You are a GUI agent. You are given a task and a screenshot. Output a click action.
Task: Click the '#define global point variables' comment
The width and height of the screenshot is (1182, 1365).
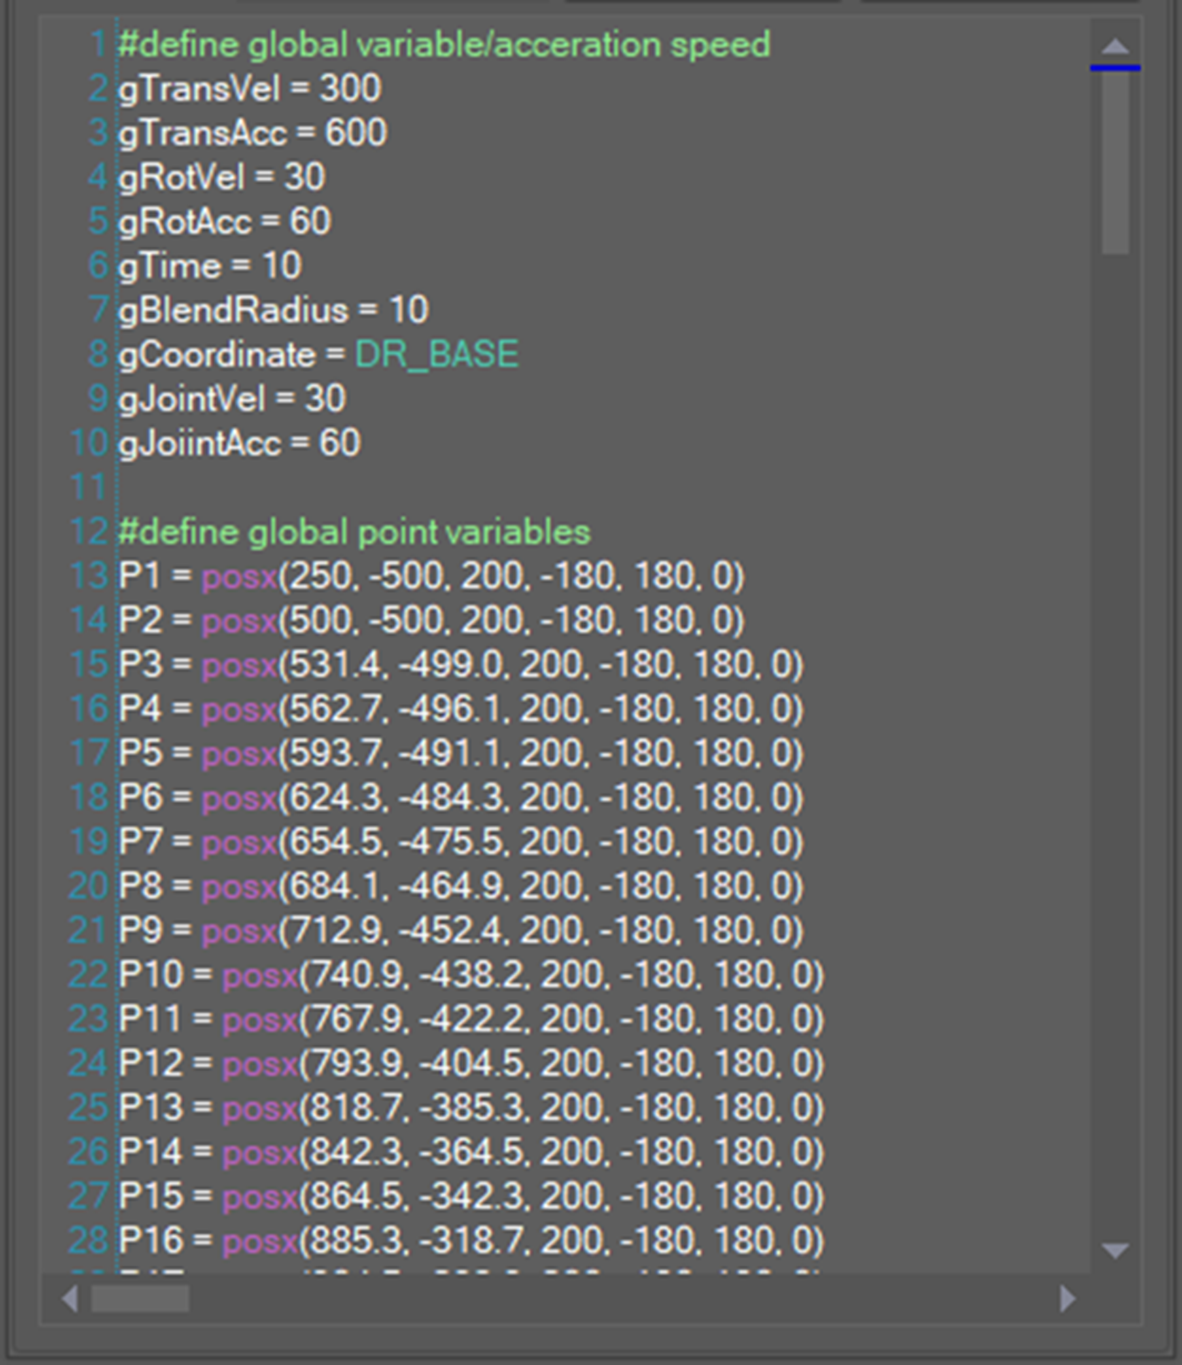[354, 532]
